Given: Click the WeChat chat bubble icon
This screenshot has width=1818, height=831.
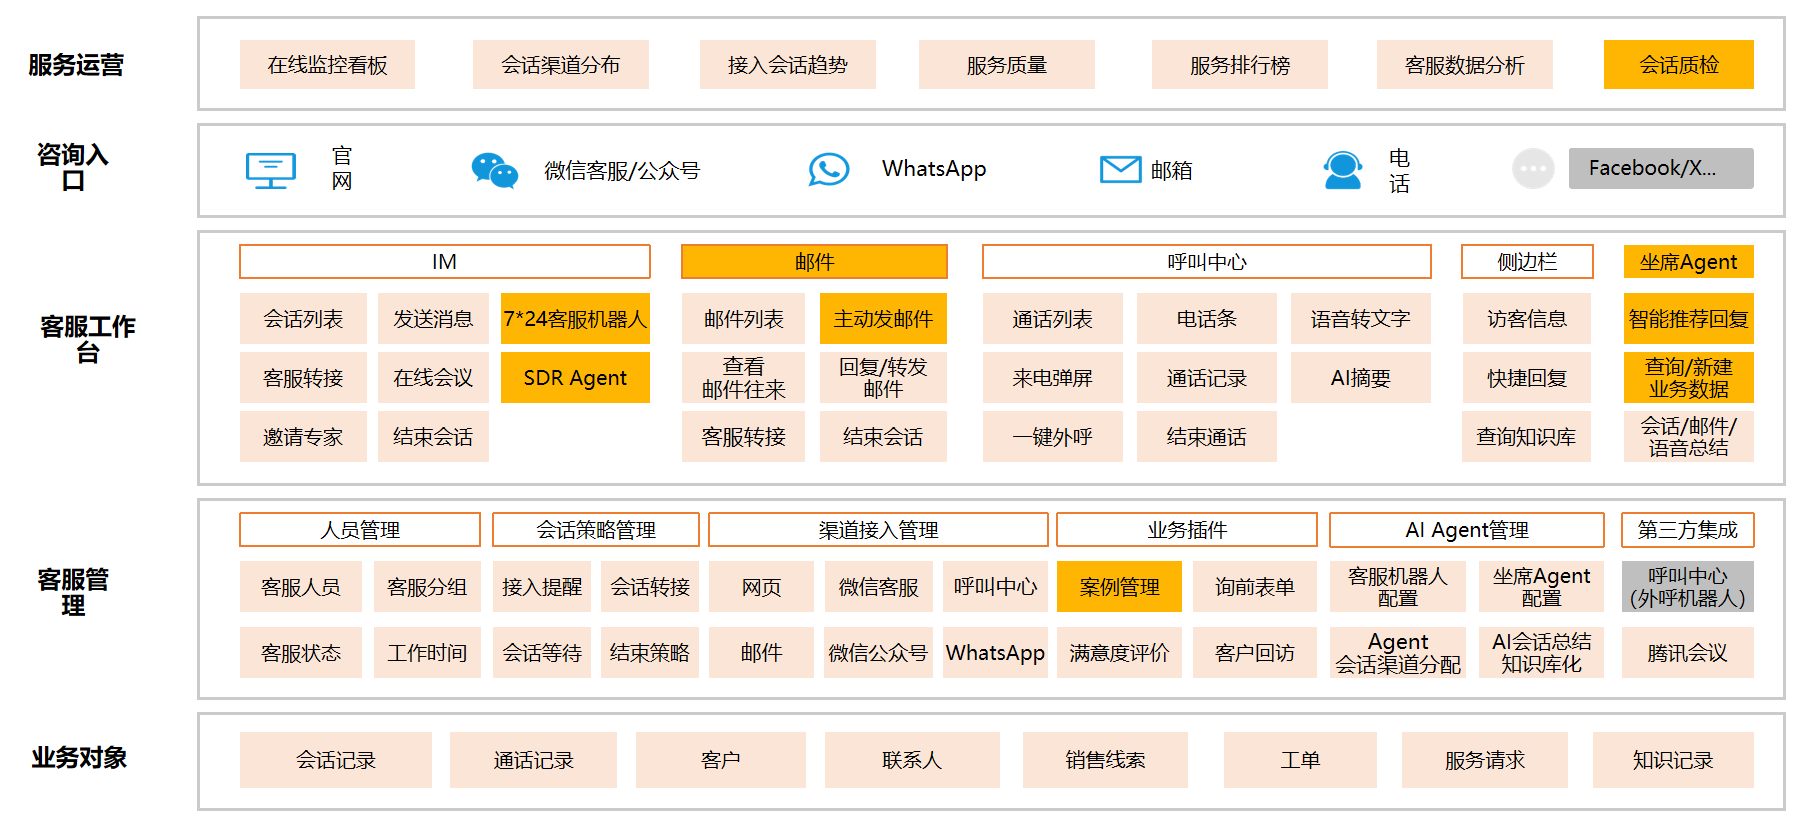Looking at the screenshot, I should (495, 170).
